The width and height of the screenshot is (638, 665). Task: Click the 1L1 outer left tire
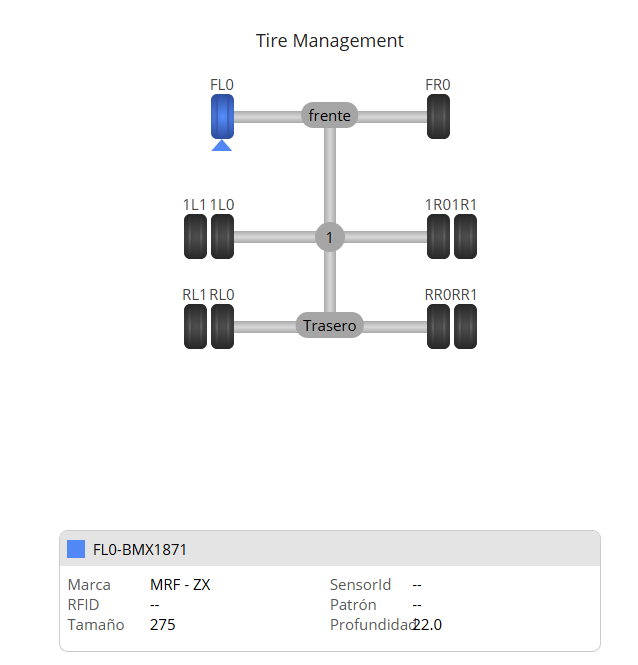coord(195,237)
